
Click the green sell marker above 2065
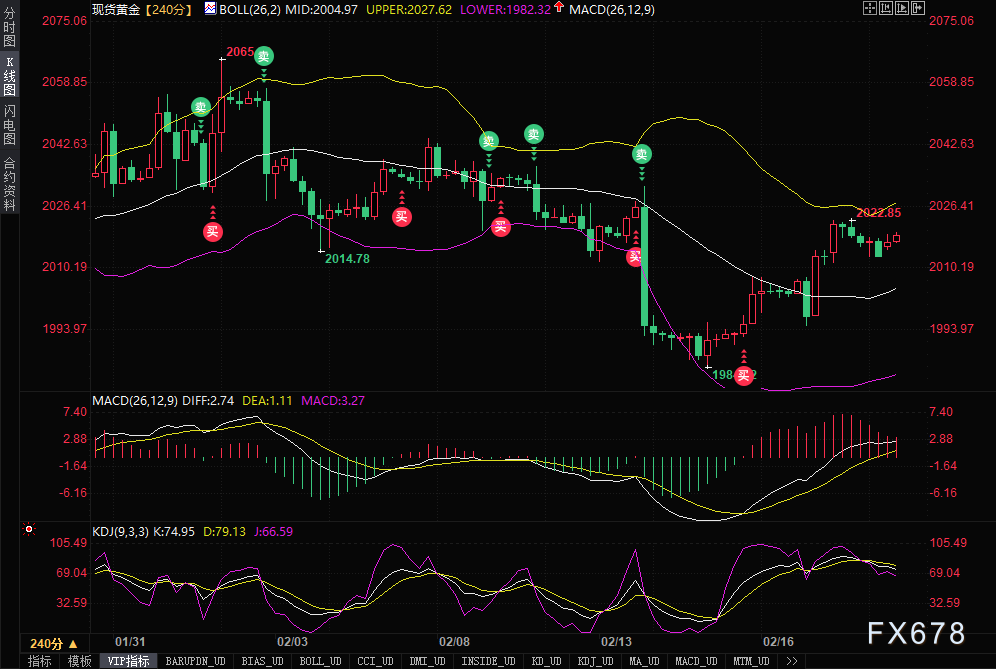point(263,56)
